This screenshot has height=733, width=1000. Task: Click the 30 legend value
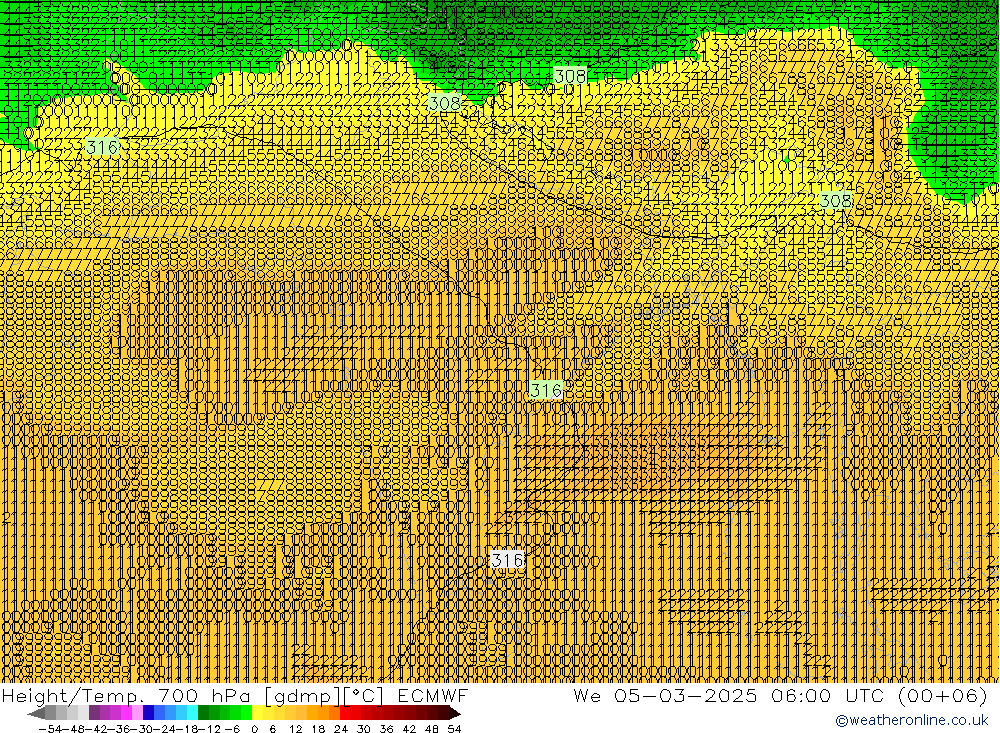(364, 729)
